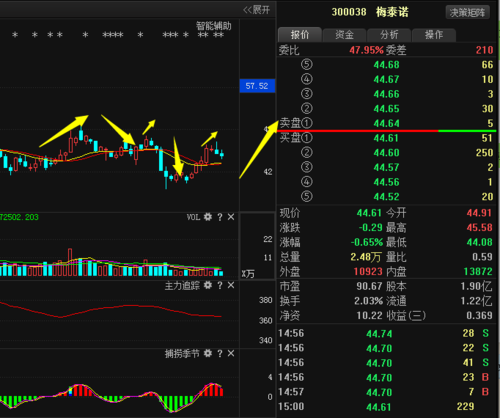500x418 pixels.
Task: Select buy level 4 price 44.56
Action: click(387, 182)
